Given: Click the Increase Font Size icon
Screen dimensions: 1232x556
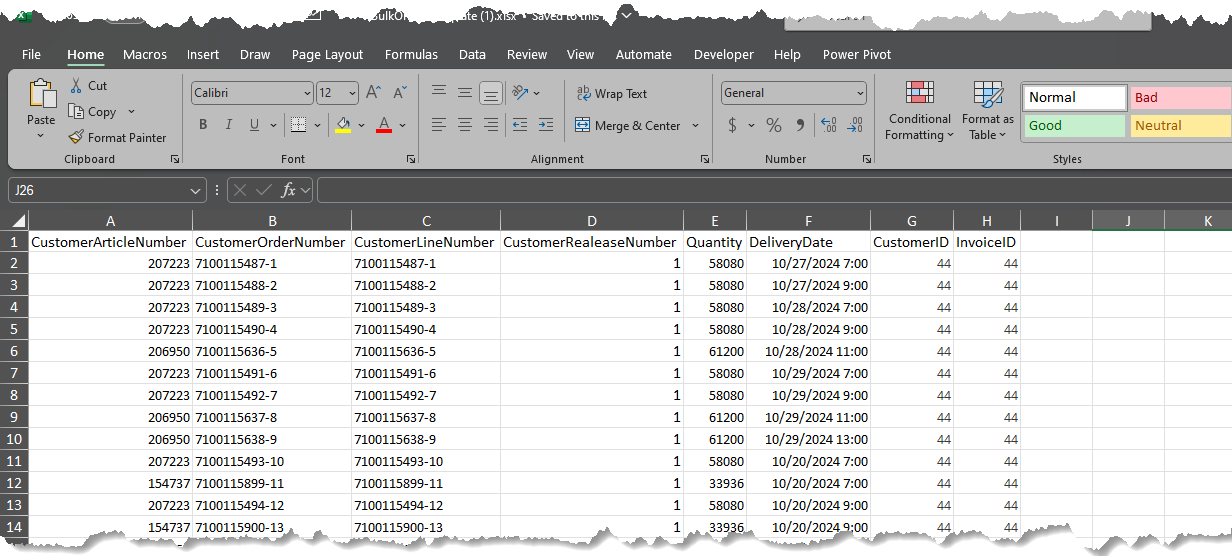Looking at the screenshot, I should tap(374, 92).
